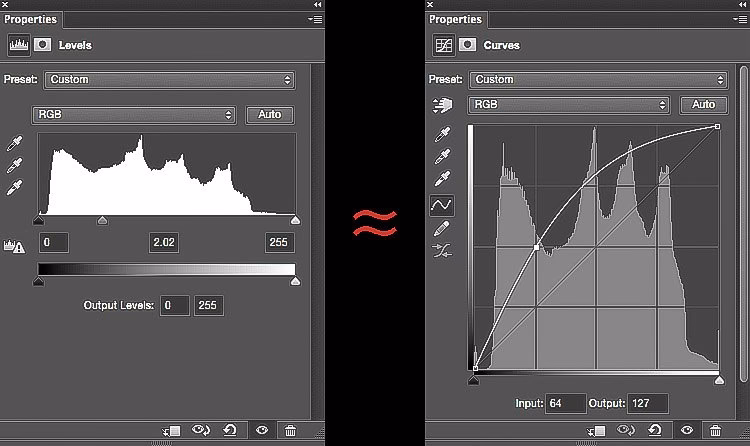Click the output levels black slider
The width and height of the screenshot is (750, 446).
[39, 281]
